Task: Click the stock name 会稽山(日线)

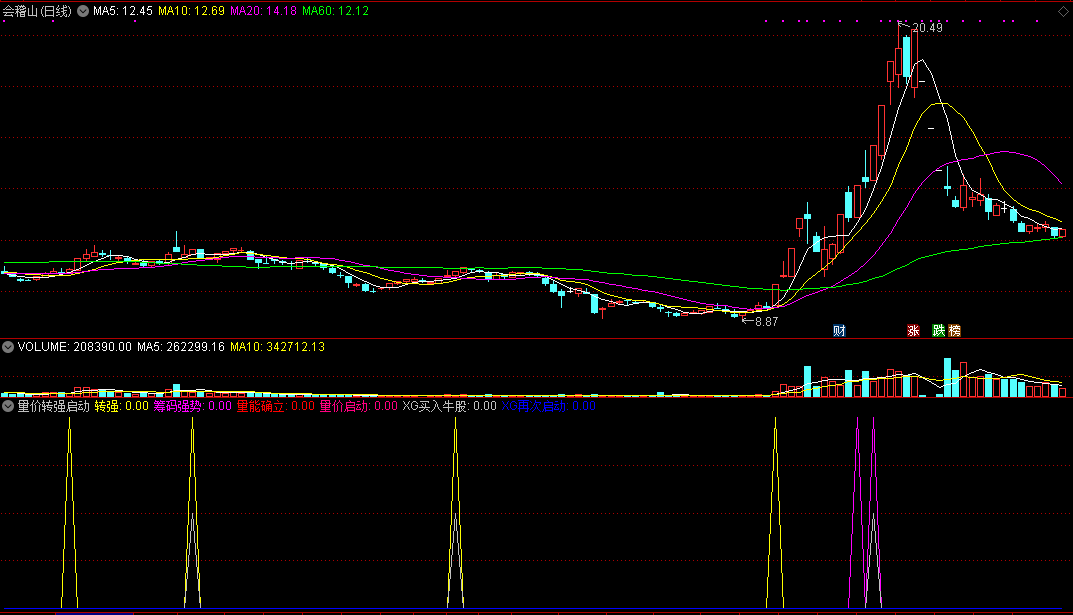Action: coord(37,11)
